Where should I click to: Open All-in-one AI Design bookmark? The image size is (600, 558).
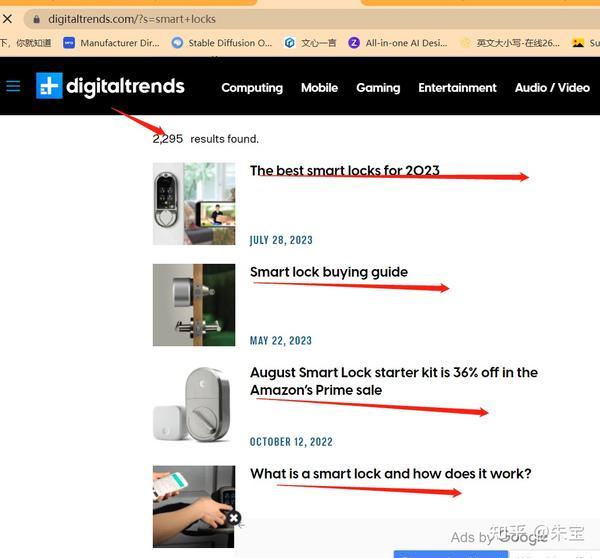click(x=398, y=43)
